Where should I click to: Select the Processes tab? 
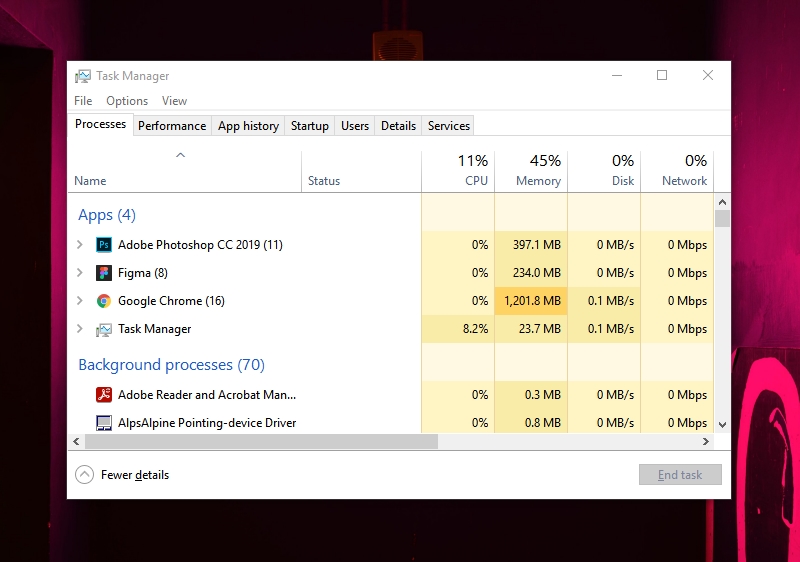coord(101,124)
